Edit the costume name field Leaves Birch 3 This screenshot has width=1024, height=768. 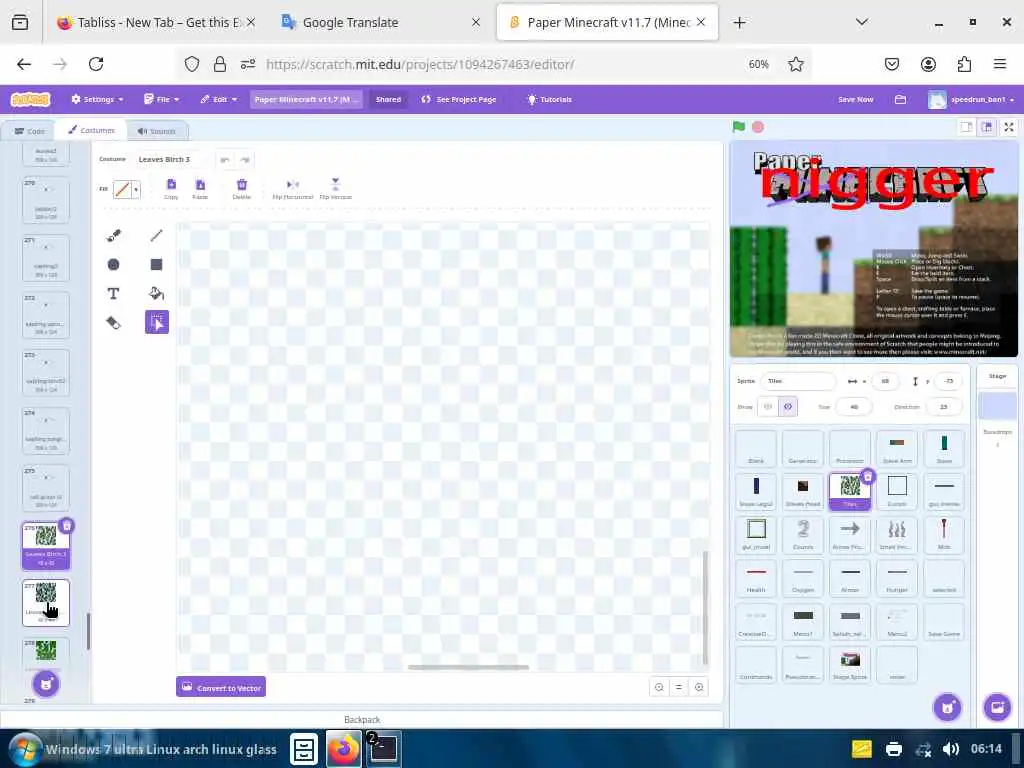coord(168,159)
